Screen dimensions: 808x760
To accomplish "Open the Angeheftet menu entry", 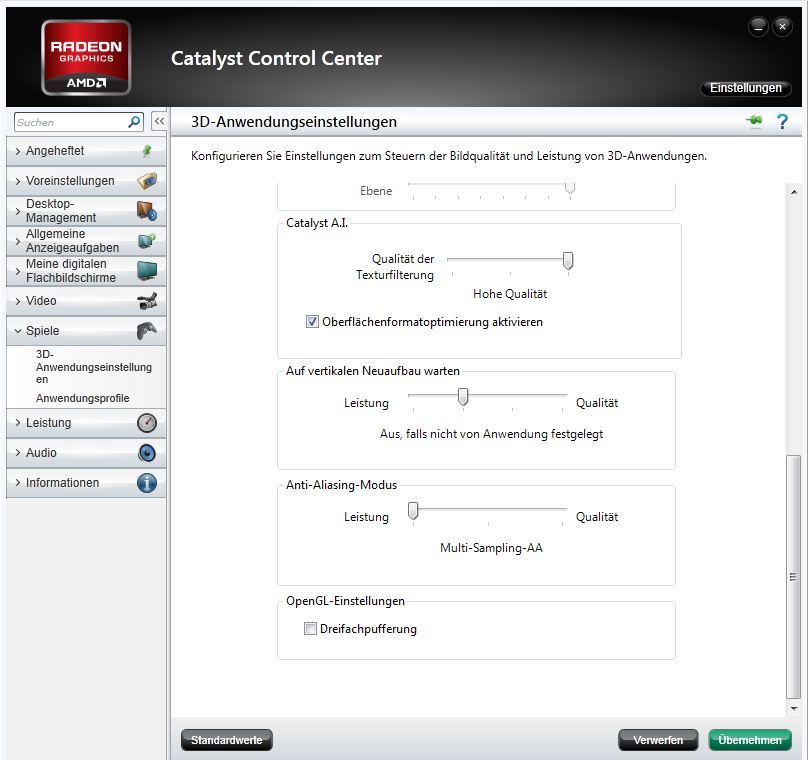I will pyautogui.click(x=86, y=151).
